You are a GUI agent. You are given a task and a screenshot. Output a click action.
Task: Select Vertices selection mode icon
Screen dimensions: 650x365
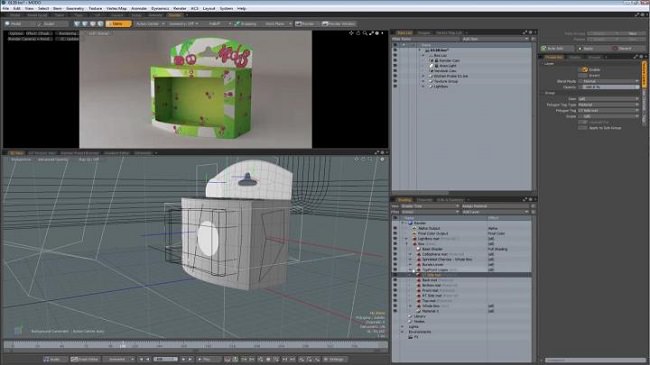[77, 24]
